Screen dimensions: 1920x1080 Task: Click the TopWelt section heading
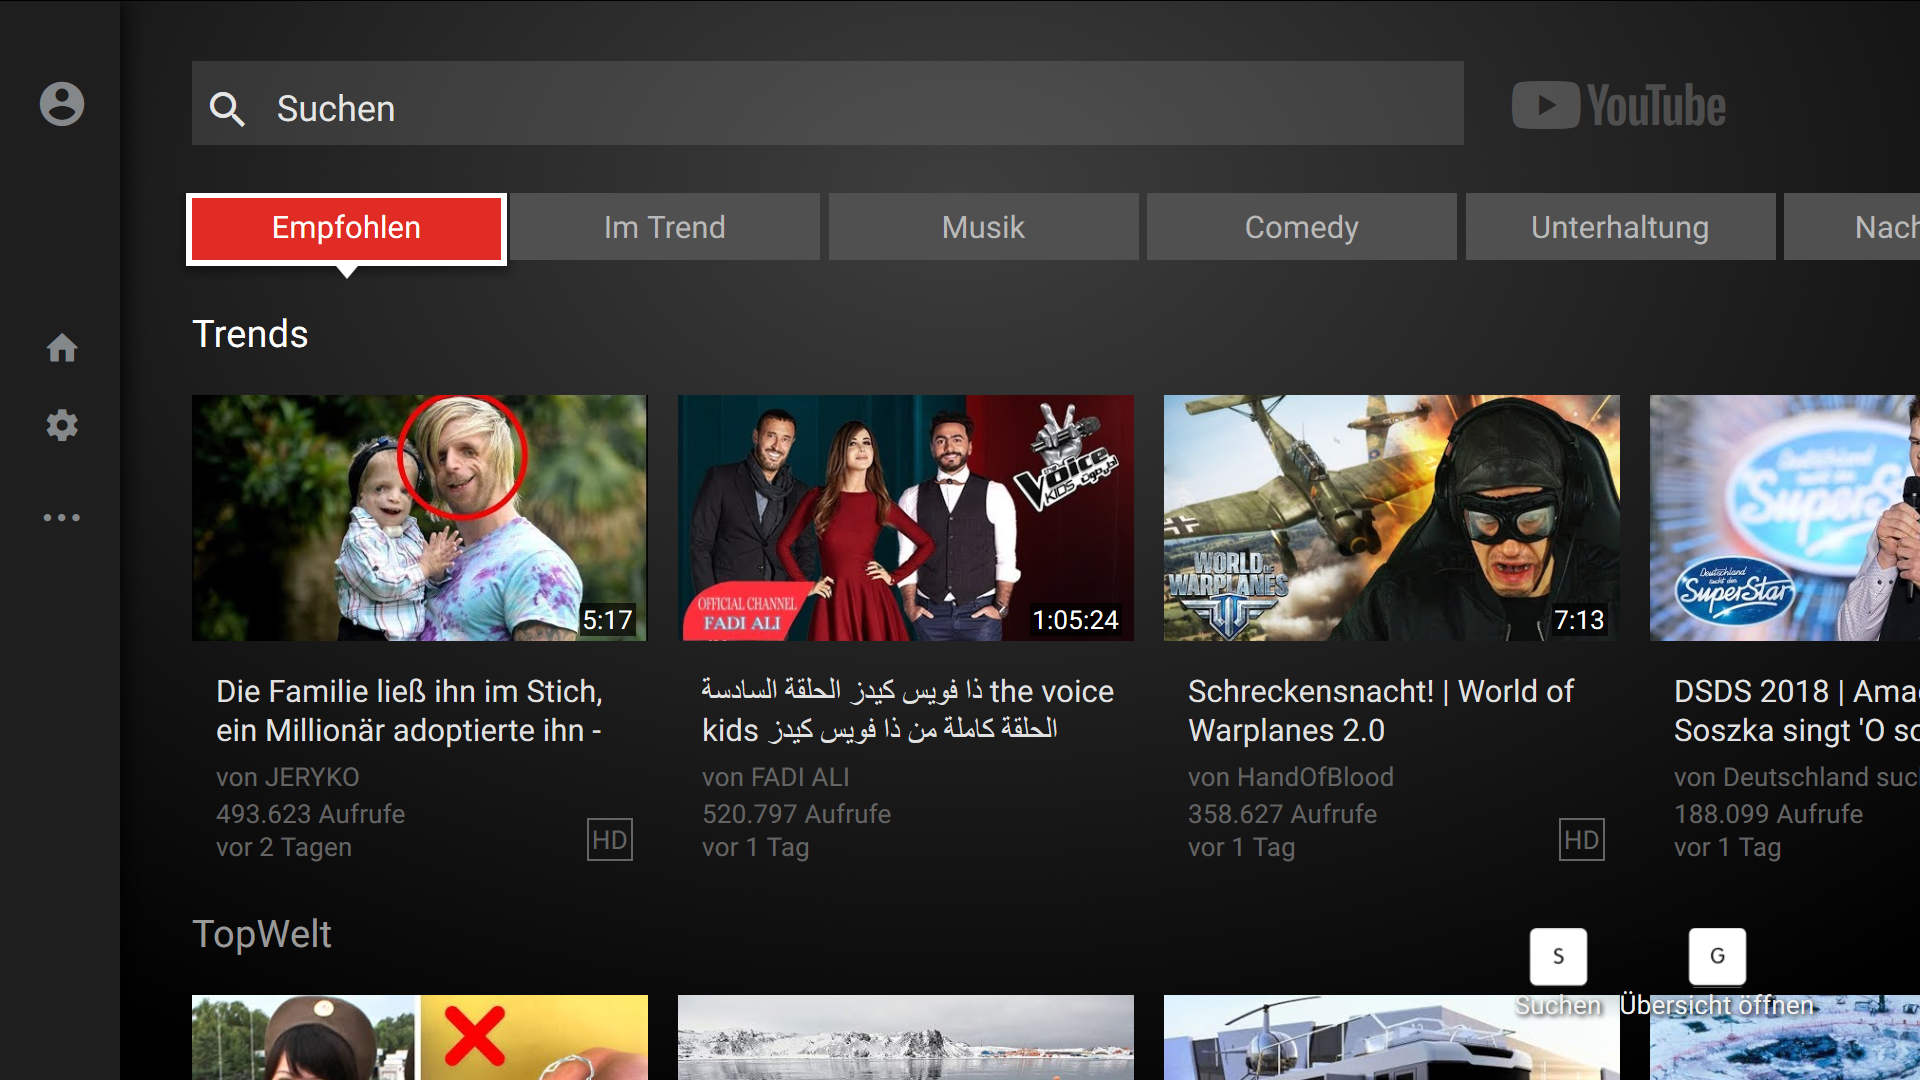[x=262, y=934]
